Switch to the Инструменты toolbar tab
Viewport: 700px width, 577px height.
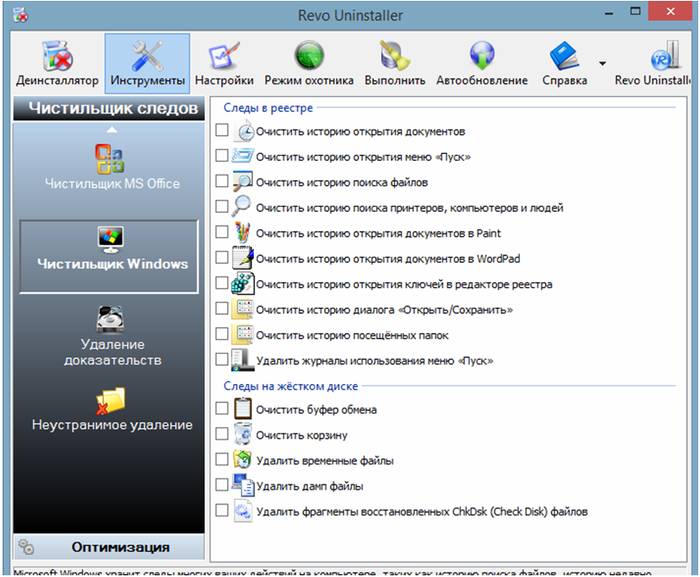[147, 63]
